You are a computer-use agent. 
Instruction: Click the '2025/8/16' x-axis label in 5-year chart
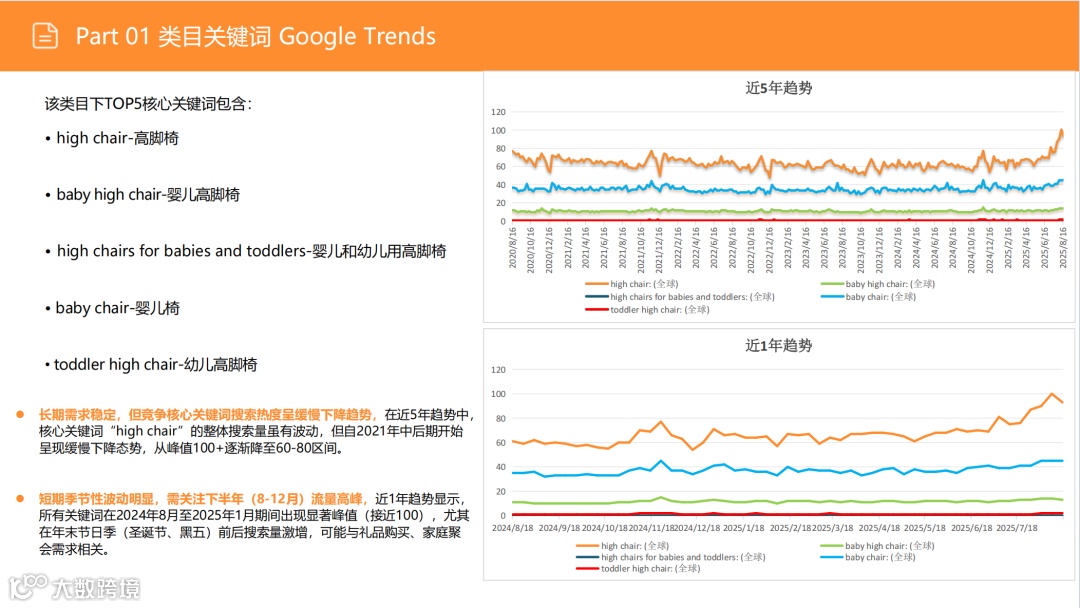point(1063,248)
